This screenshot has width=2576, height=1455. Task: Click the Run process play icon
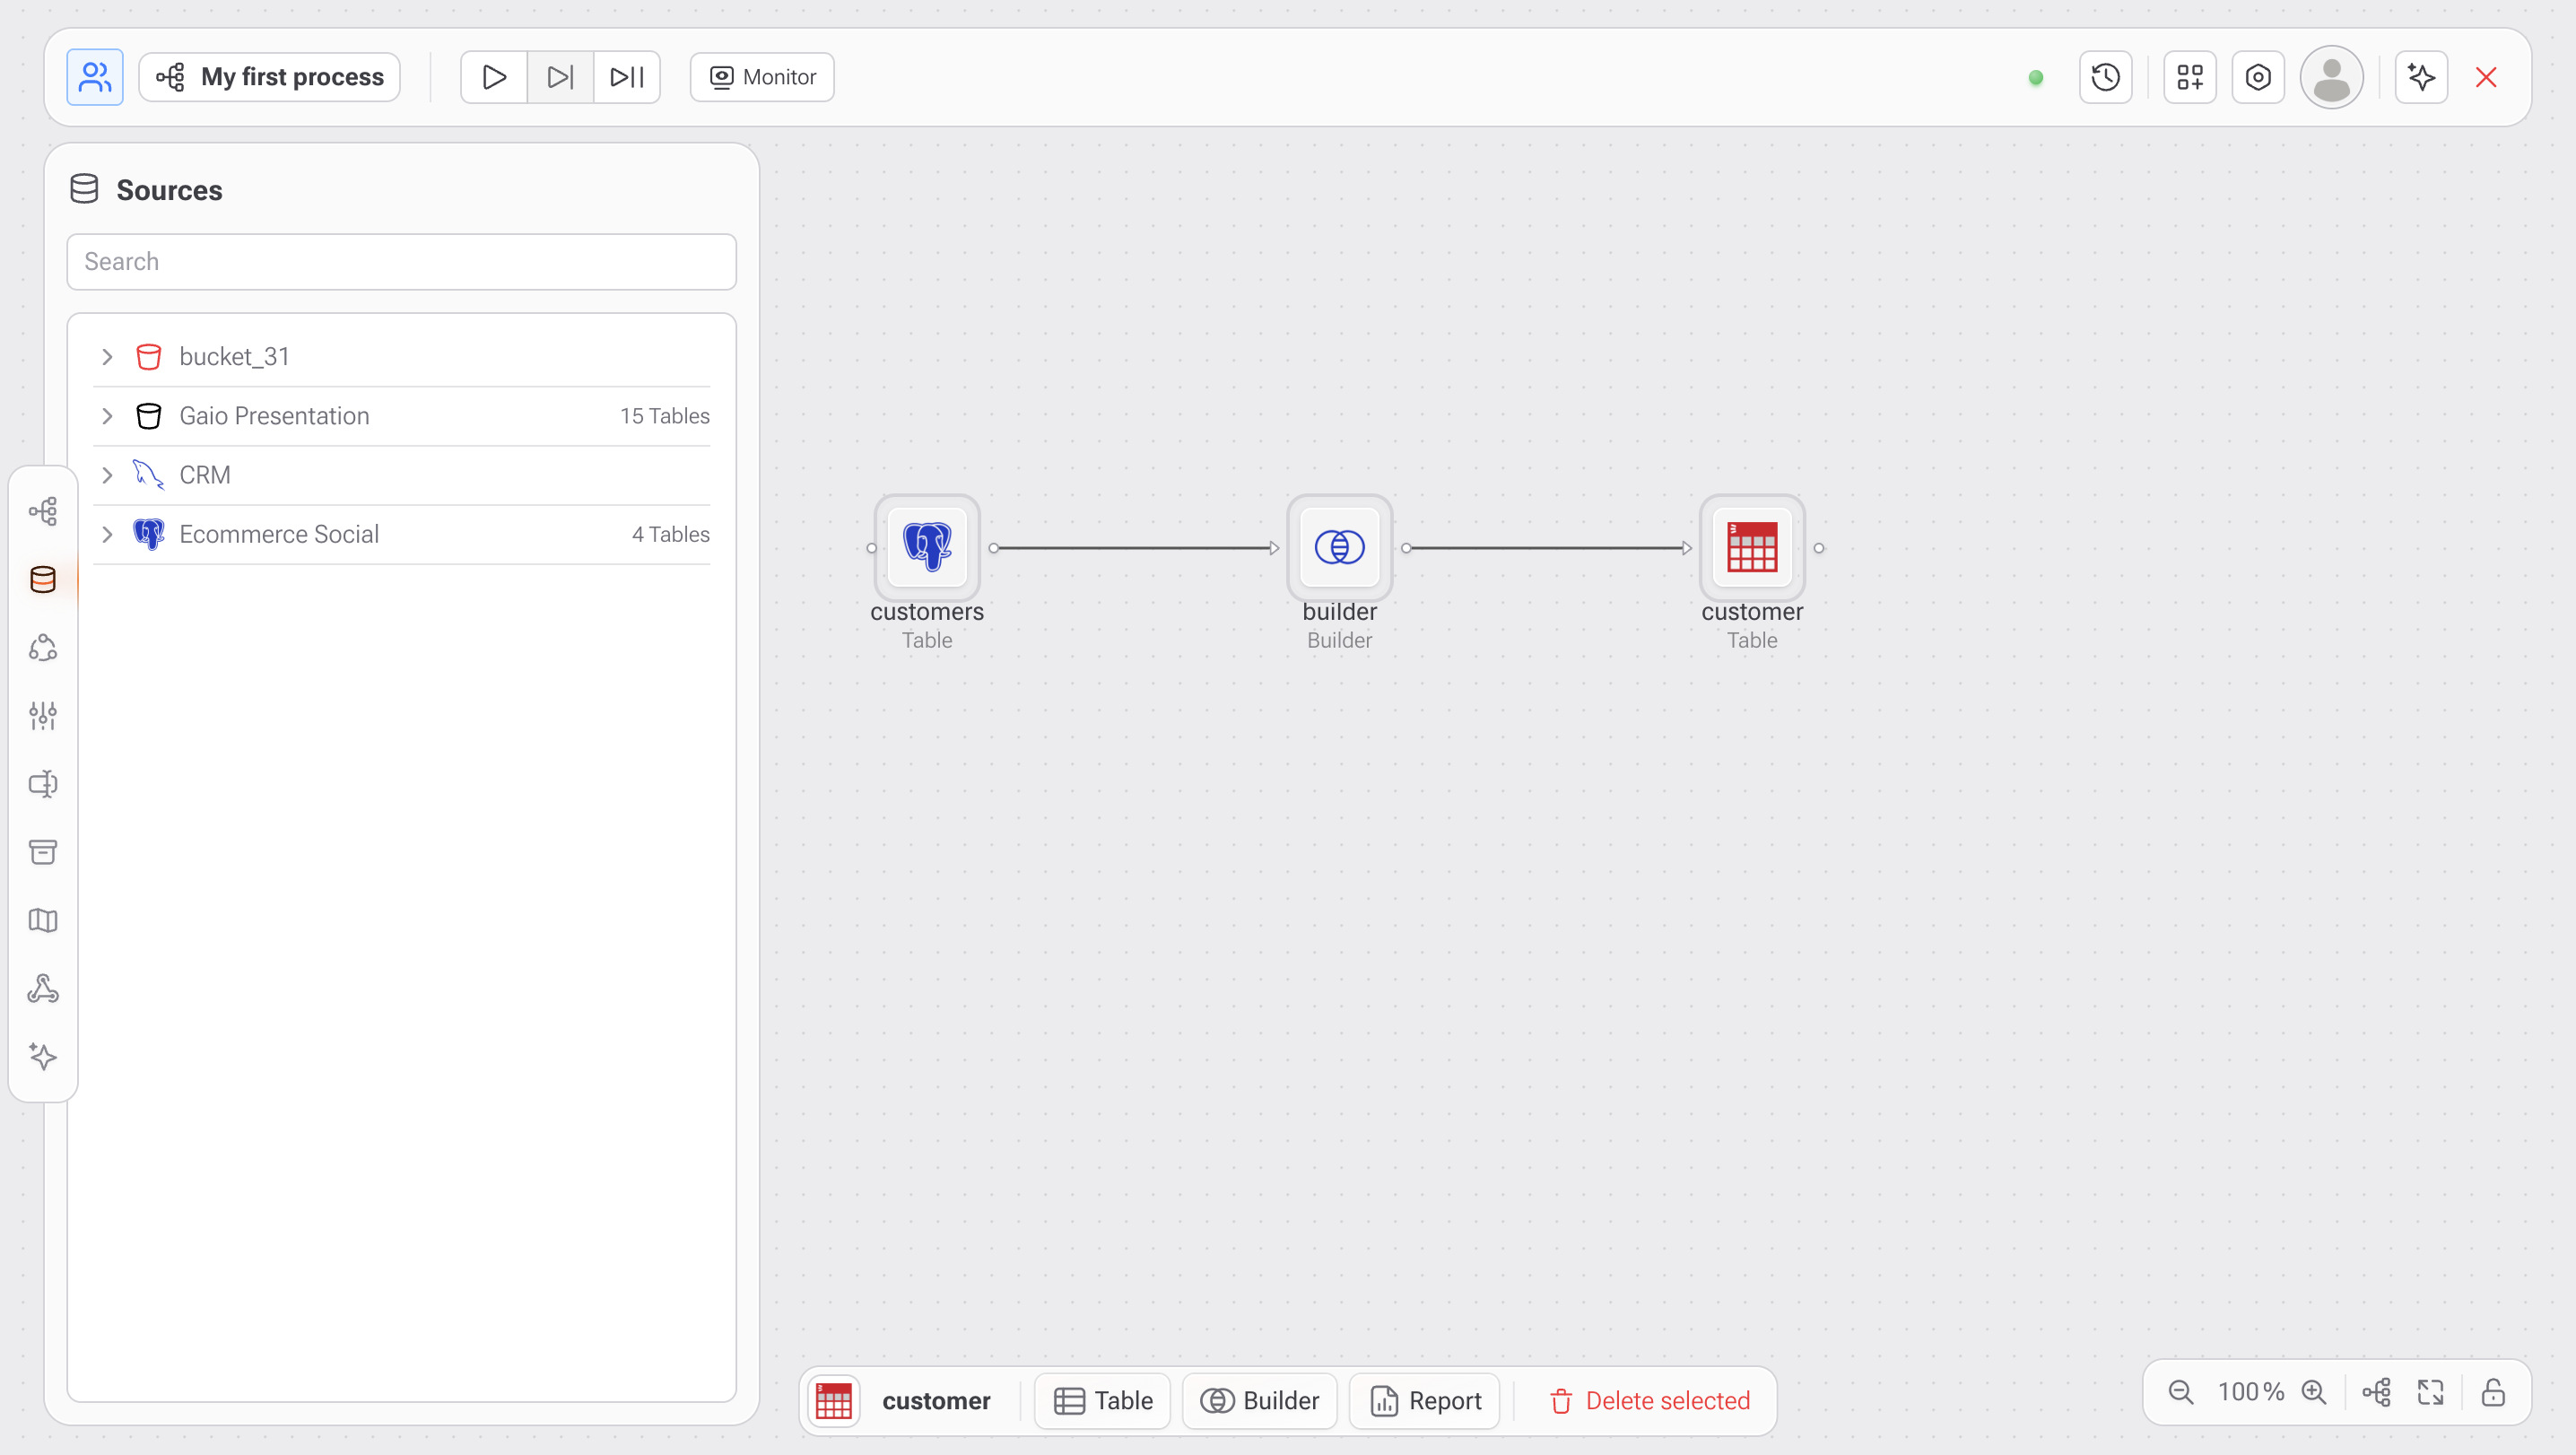tap(493, 77)
